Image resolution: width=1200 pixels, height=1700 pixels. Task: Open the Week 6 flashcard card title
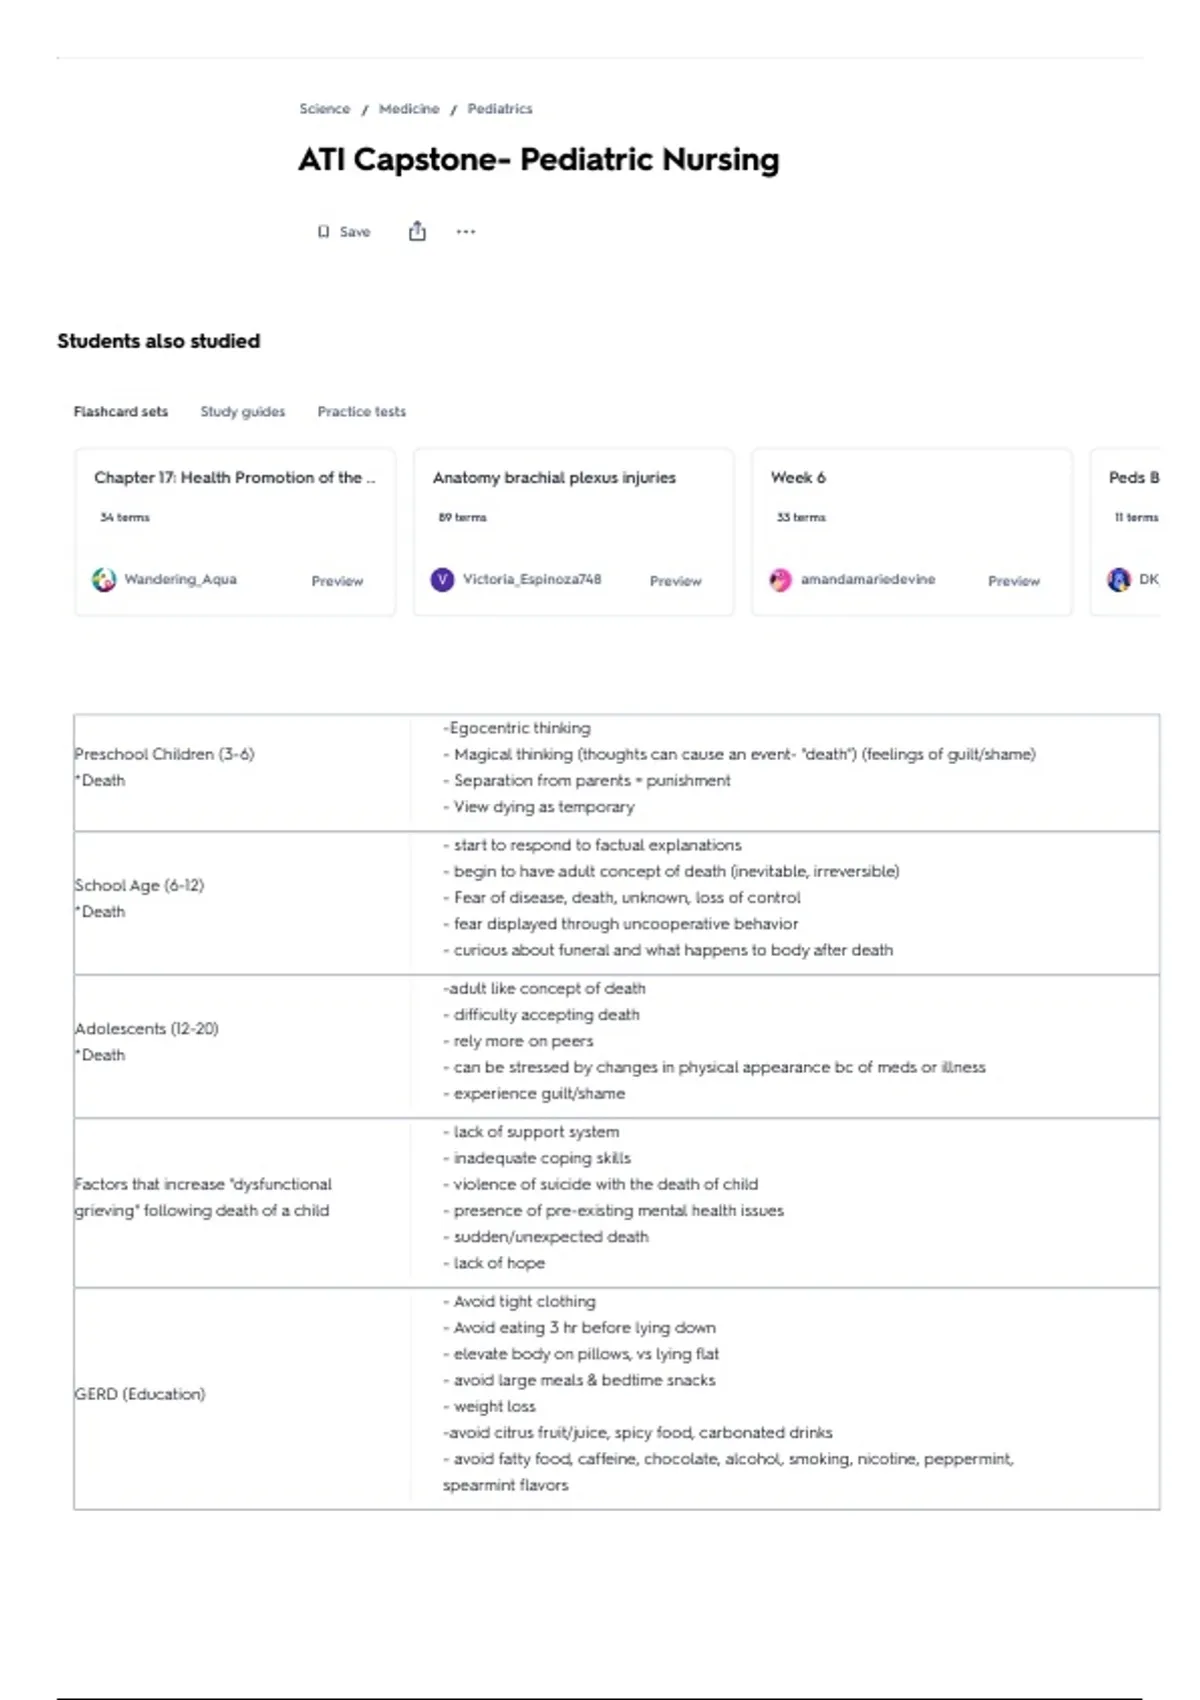click(x=798, y=478)
